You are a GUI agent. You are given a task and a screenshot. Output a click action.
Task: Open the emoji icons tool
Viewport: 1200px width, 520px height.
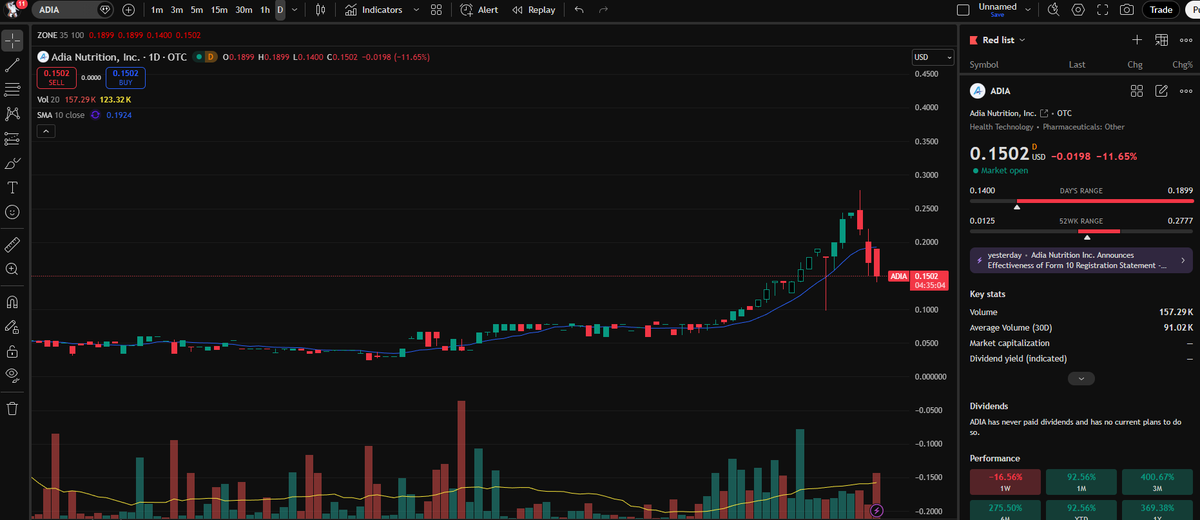pos(12,212)
